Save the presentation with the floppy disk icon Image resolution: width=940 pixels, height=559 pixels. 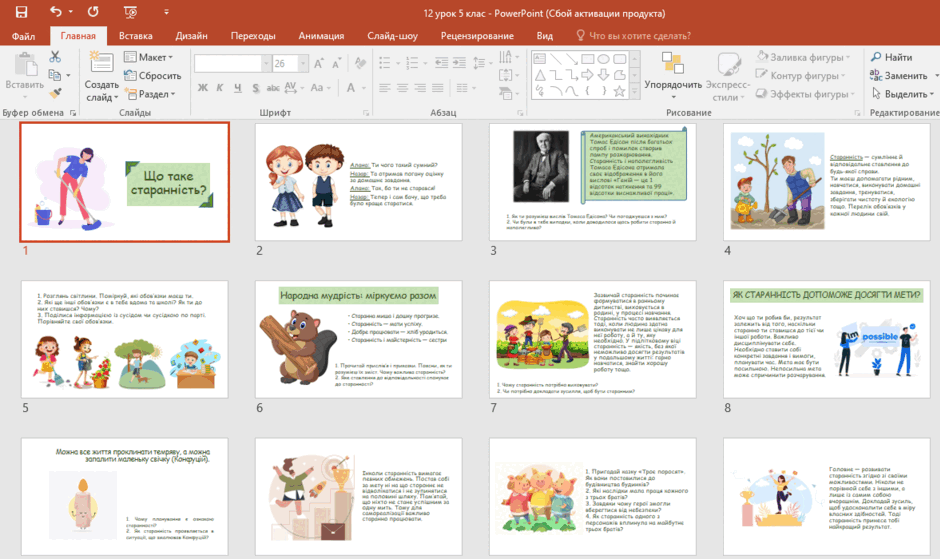tap(21, 12)
